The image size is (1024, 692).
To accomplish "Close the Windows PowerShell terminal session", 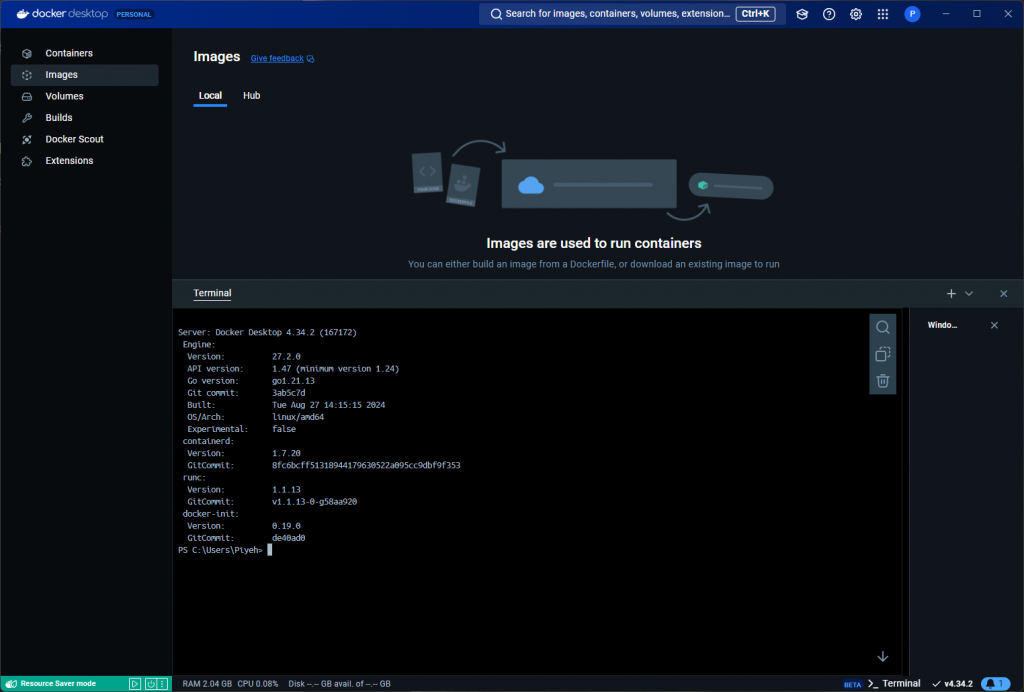I will [x=994, y=325].
